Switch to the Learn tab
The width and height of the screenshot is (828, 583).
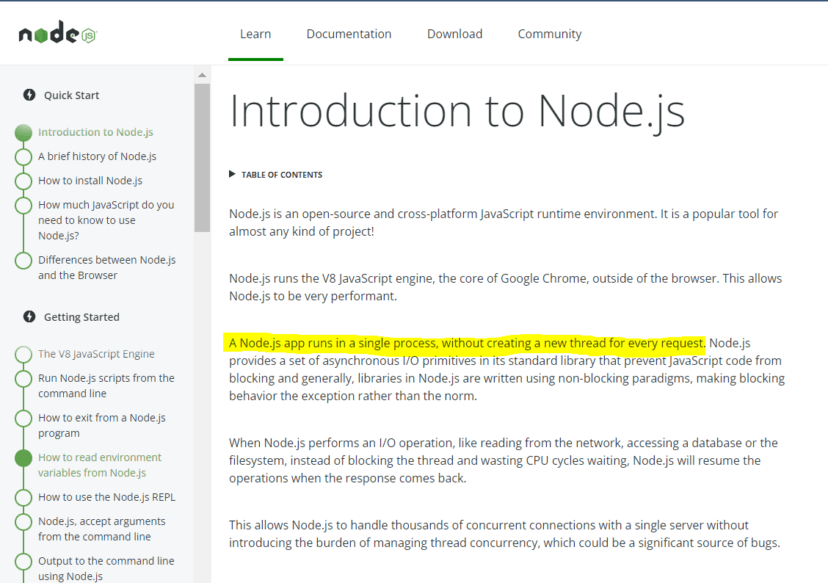click(255, 33)
